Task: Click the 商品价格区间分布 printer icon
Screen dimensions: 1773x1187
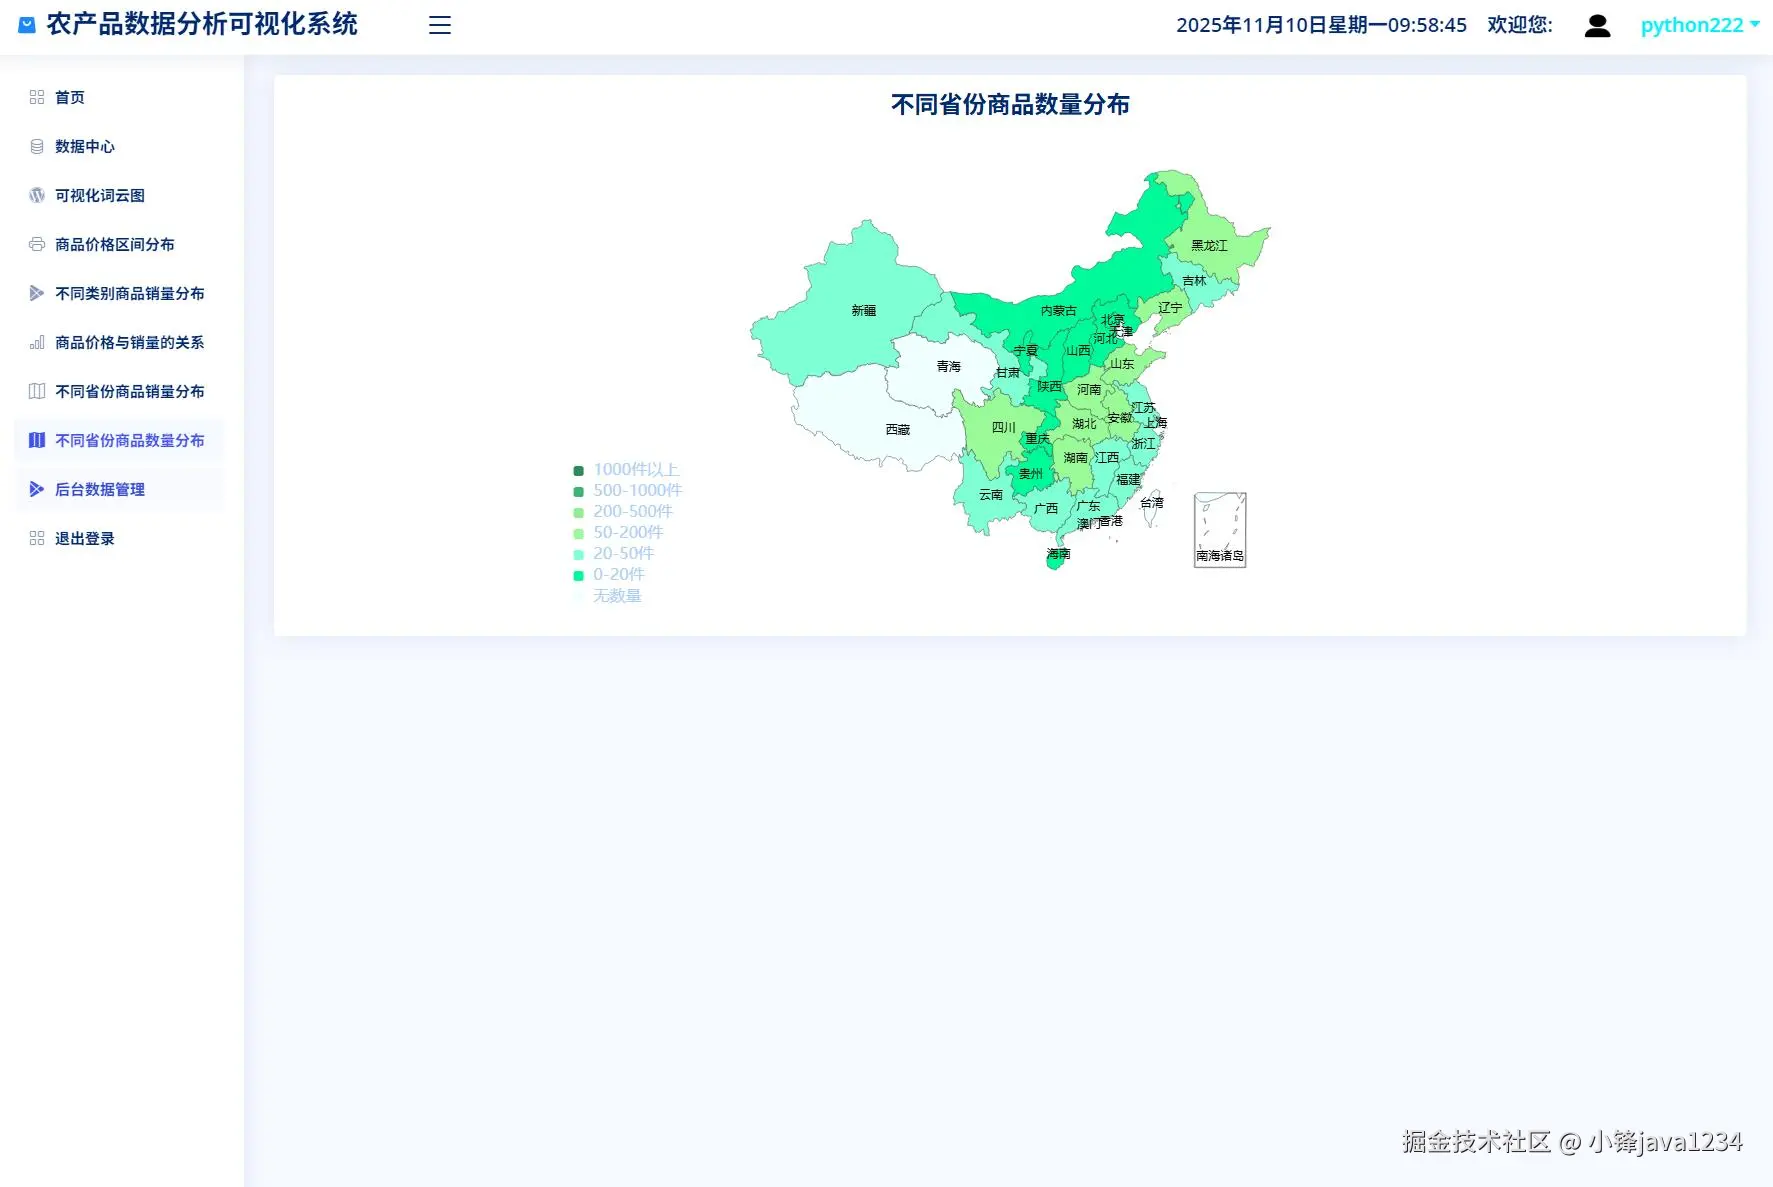Action: tap(37, 244)
